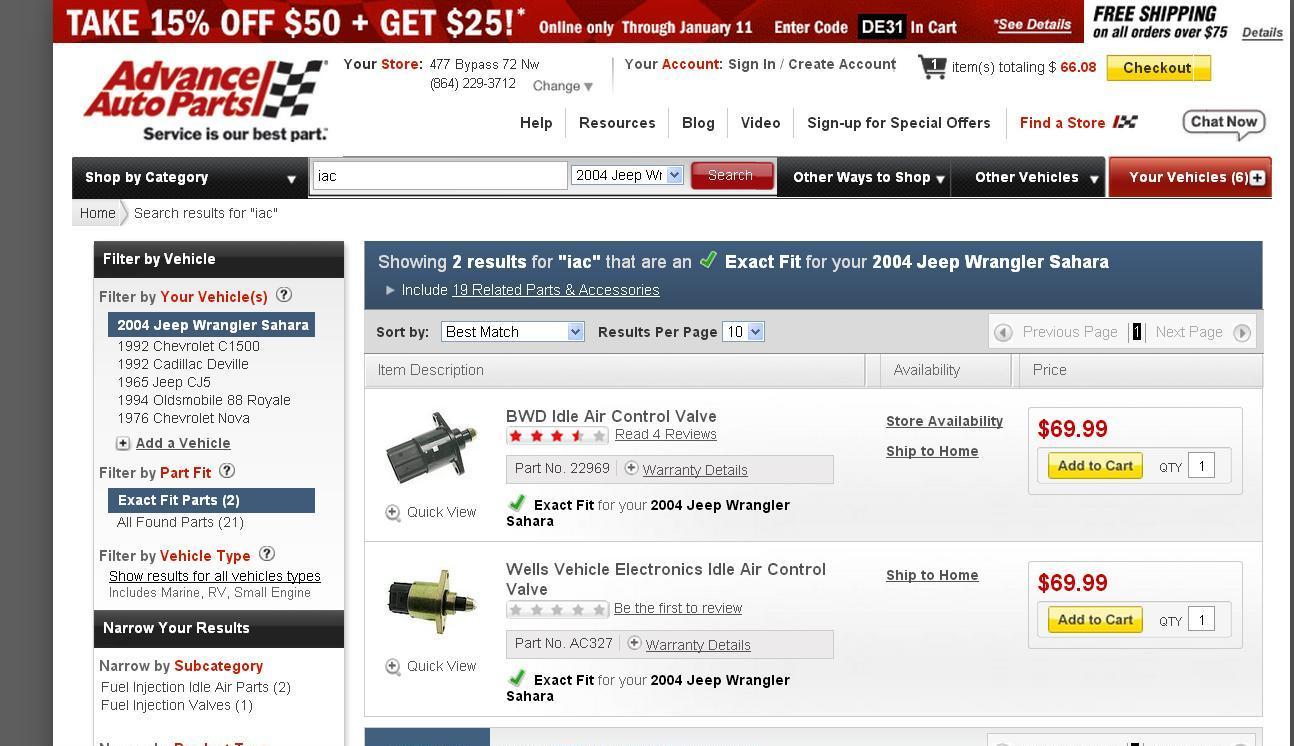Select 1994 Oldsmobile 88 Royale vehicle filter

click(204, 400)
